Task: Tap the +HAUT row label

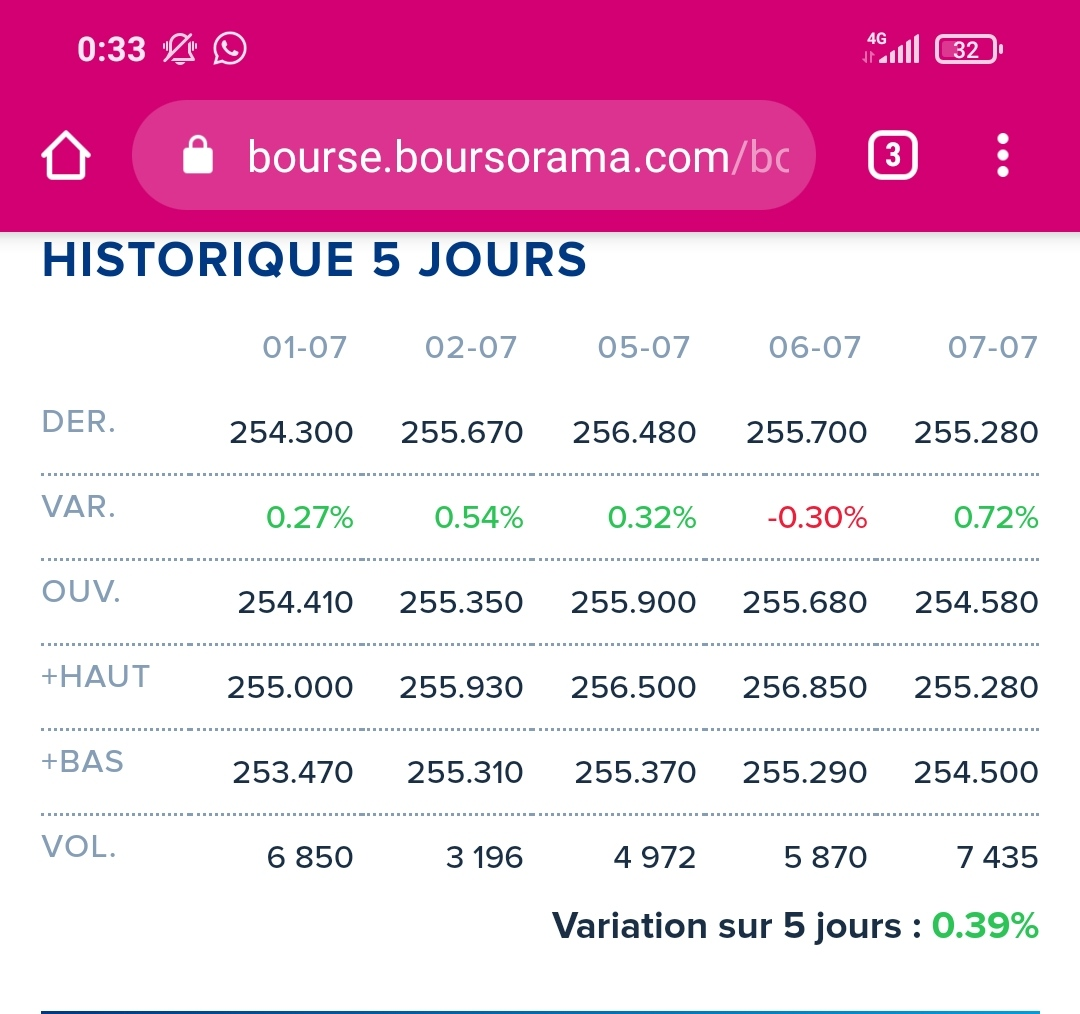Action: pos(96,677)
